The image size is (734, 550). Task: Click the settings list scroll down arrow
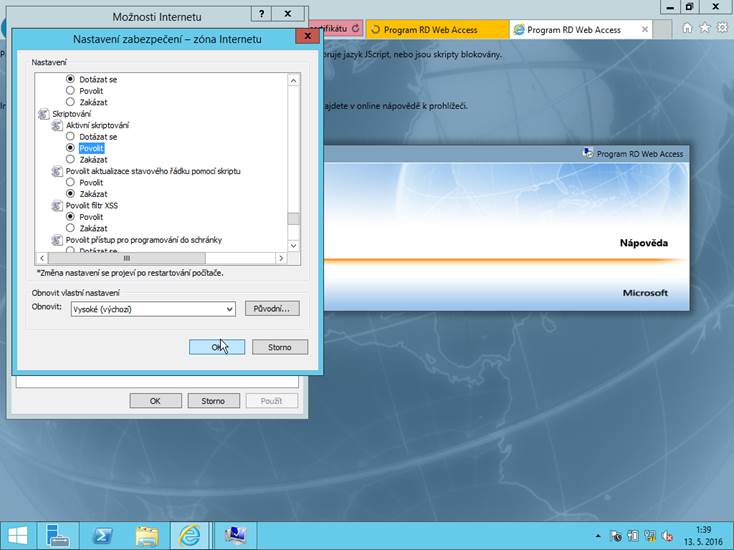294,246
